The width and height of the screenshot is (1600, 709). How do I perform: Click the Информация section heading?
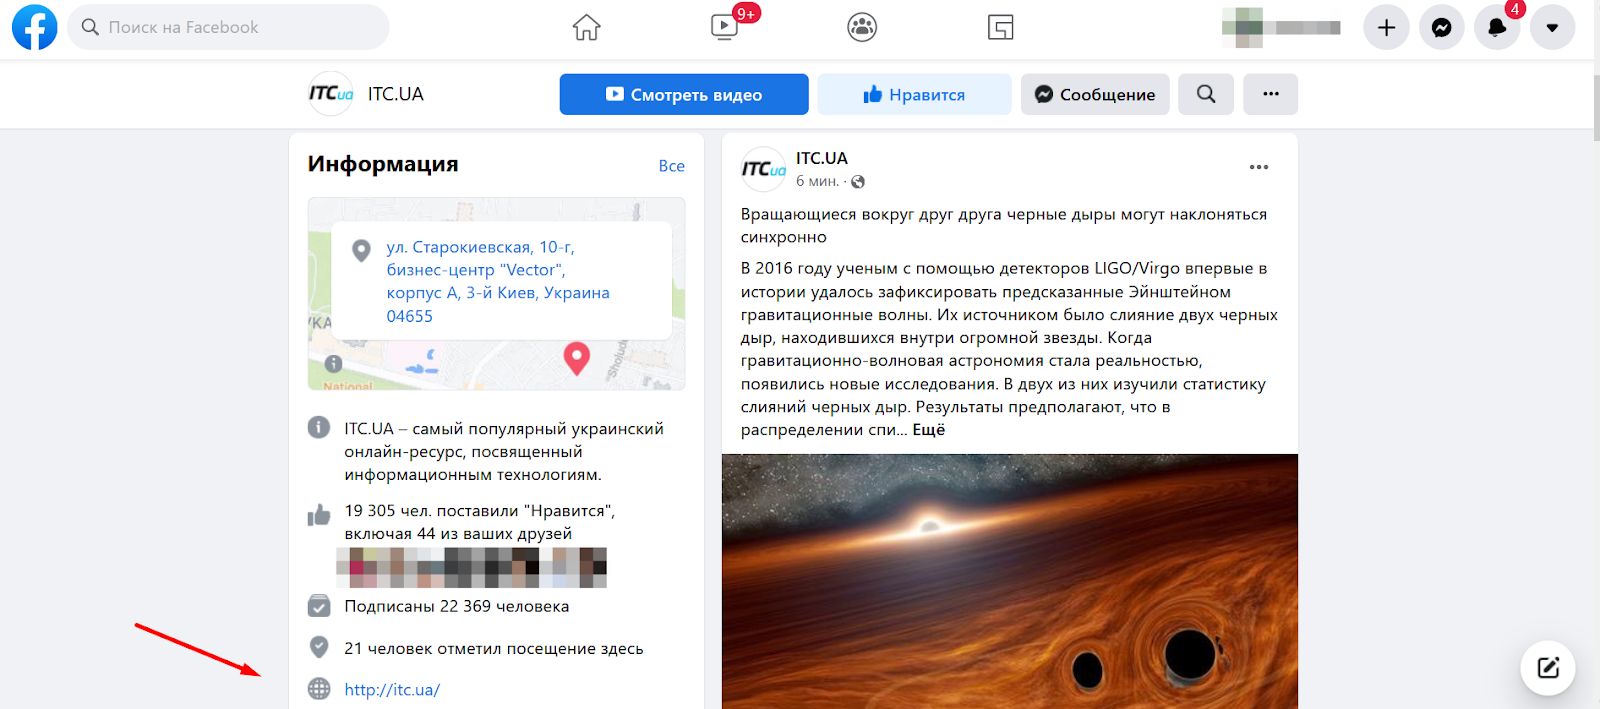(383, 164)
